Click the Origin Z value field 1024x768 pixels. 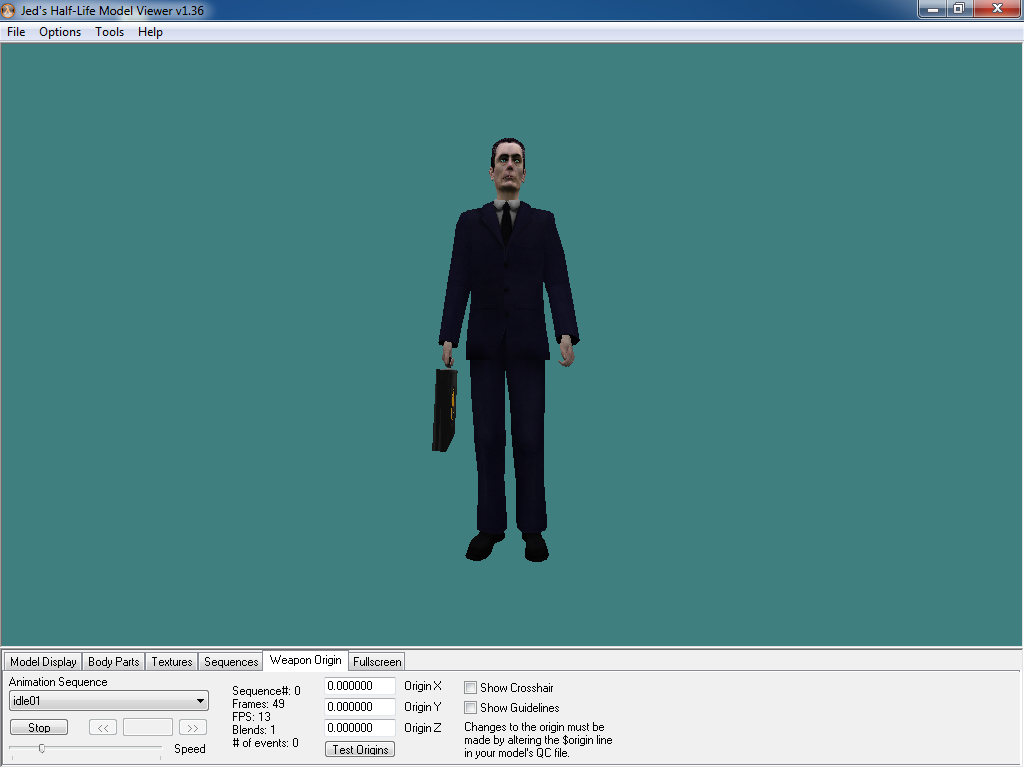pos(360,728)
